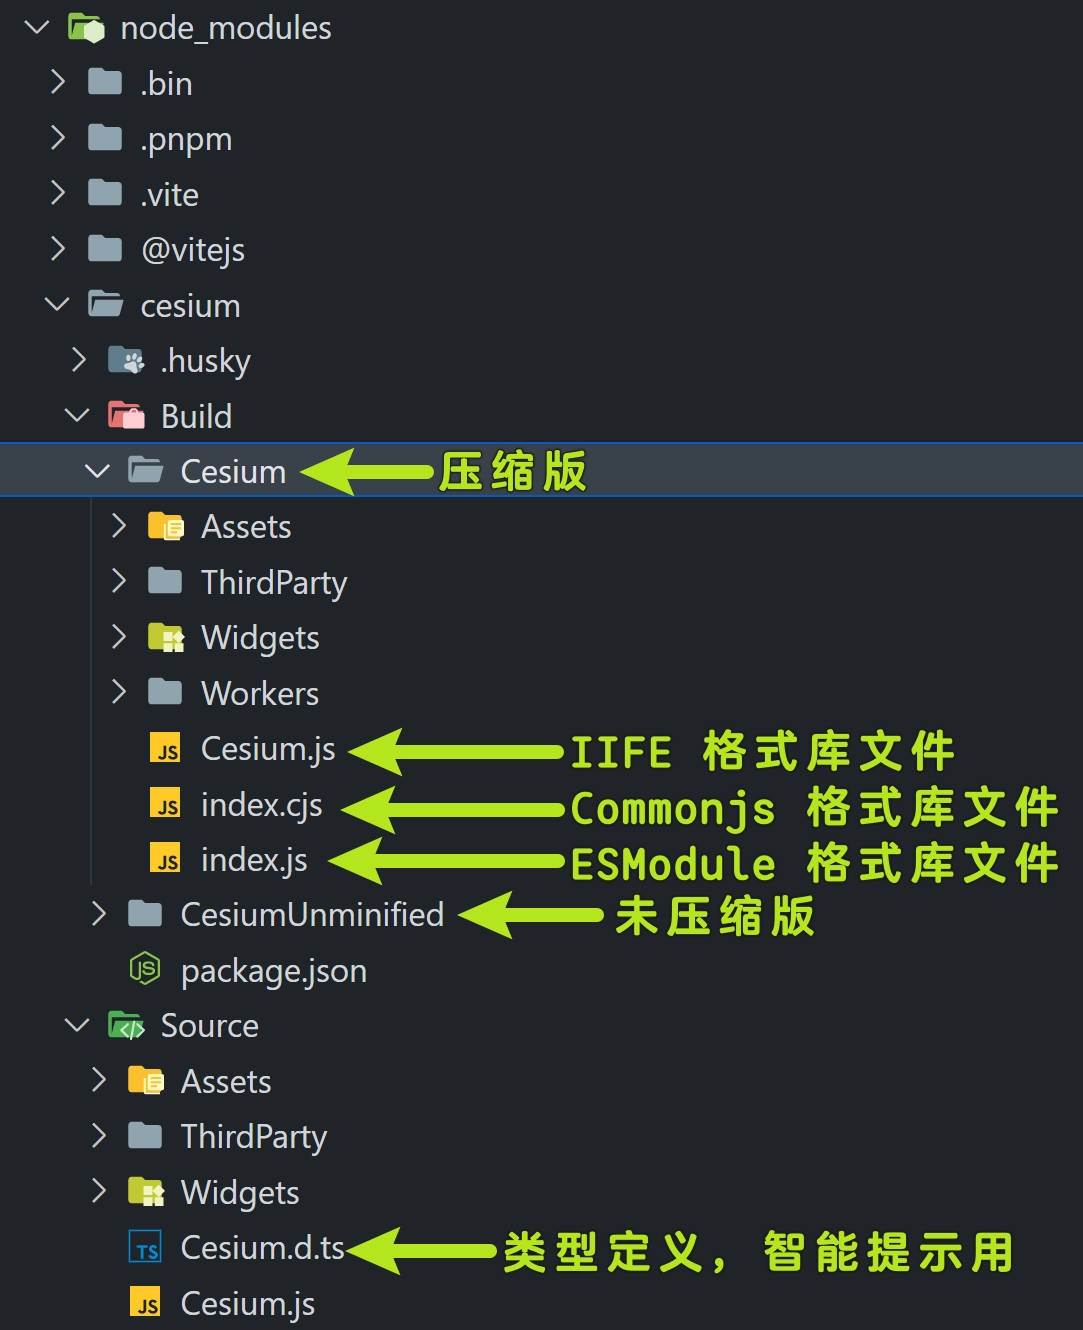The width and height of the screenshot is (1083, 1330).
Task: Expand the CesiumUnminified folder chevron
Action: point(98,913)
